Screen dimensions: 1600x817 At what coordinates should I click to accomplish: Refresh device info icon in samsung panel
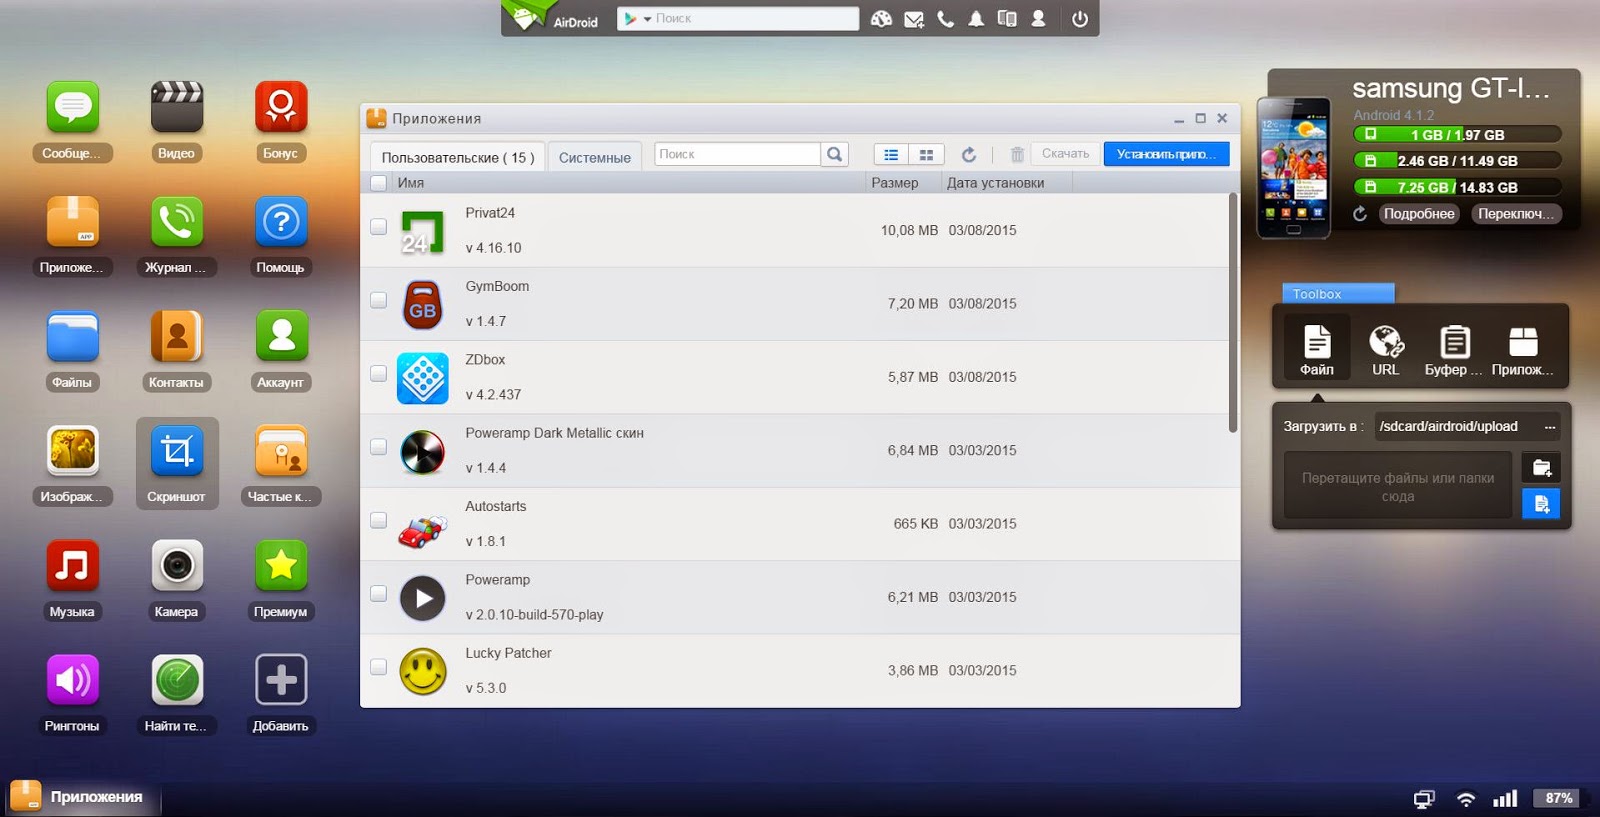1360,214
